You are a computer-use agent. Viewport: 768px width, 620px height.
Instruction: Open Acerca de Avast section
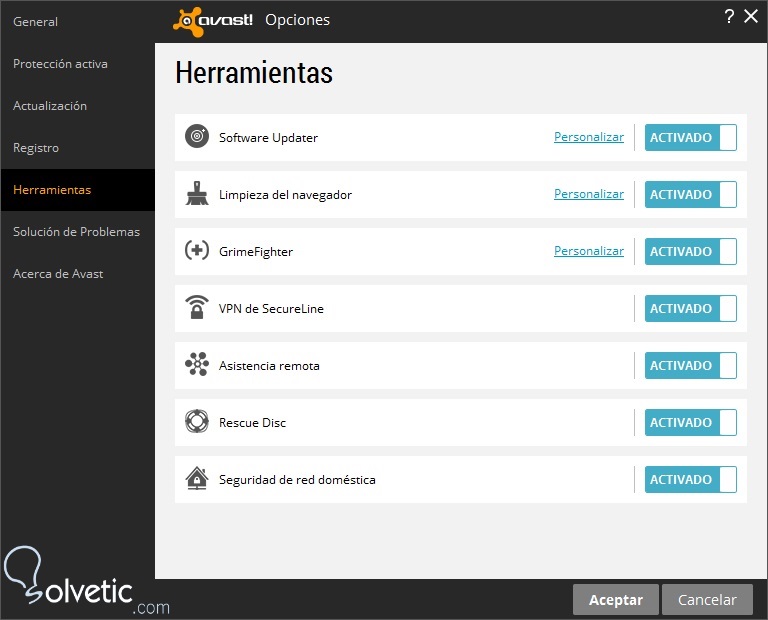point(78,274)
